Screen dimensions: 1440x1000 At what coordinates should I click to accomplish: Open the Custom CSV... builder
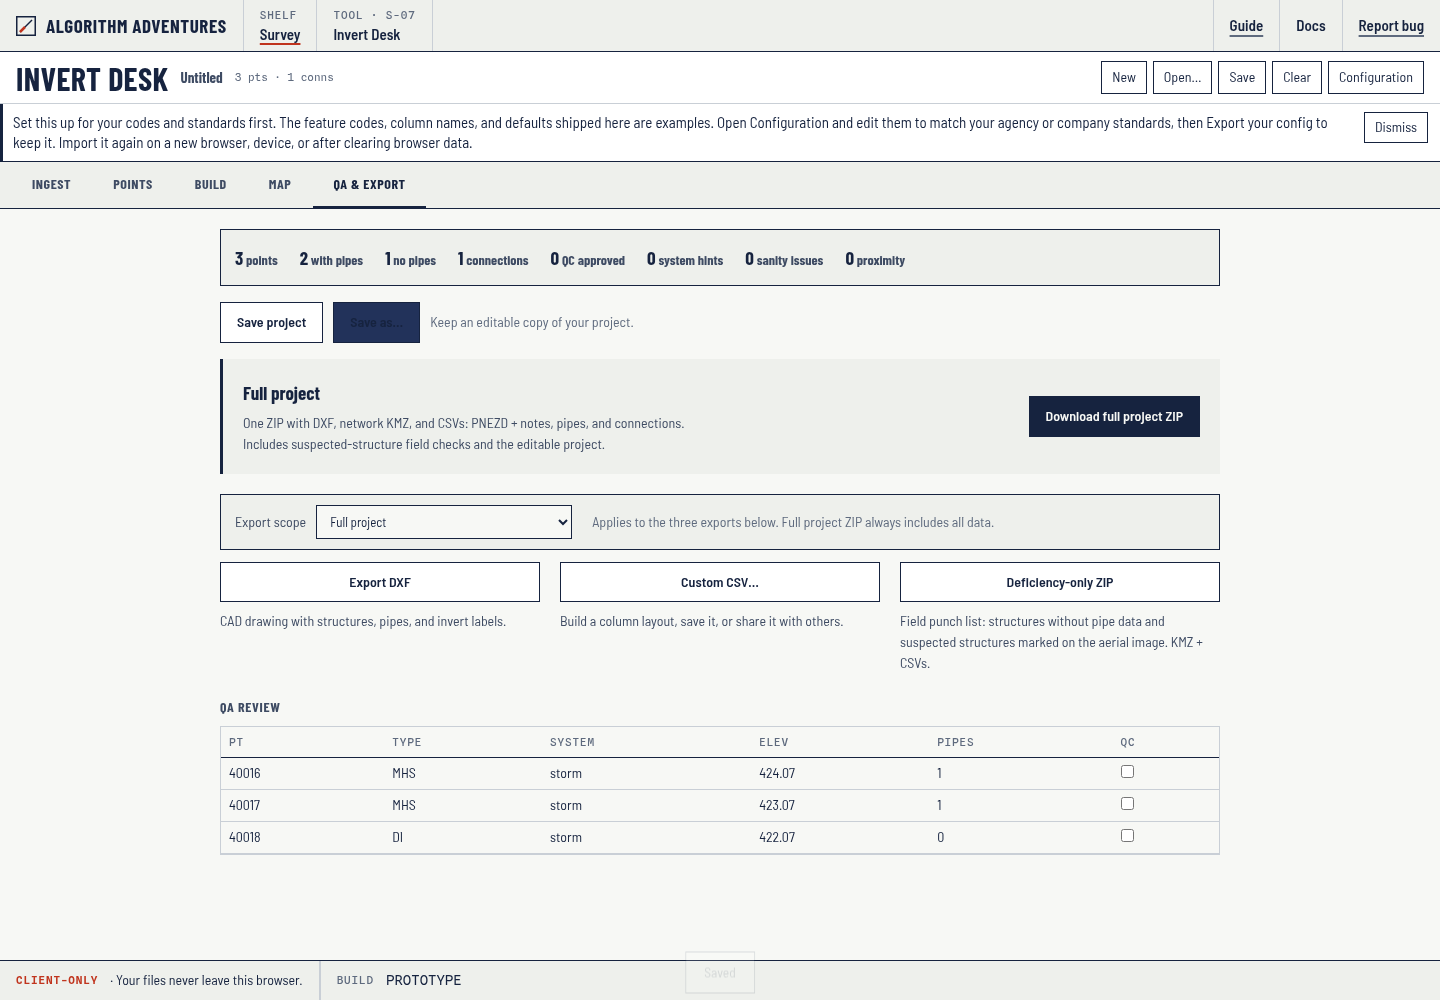pos(720,582)
